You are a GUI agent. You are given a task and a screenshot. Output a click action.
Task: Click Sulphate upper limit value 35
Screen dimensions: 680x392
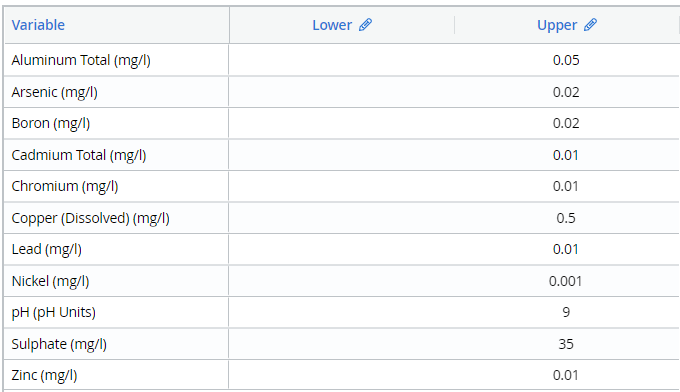(x=566, y=344)
